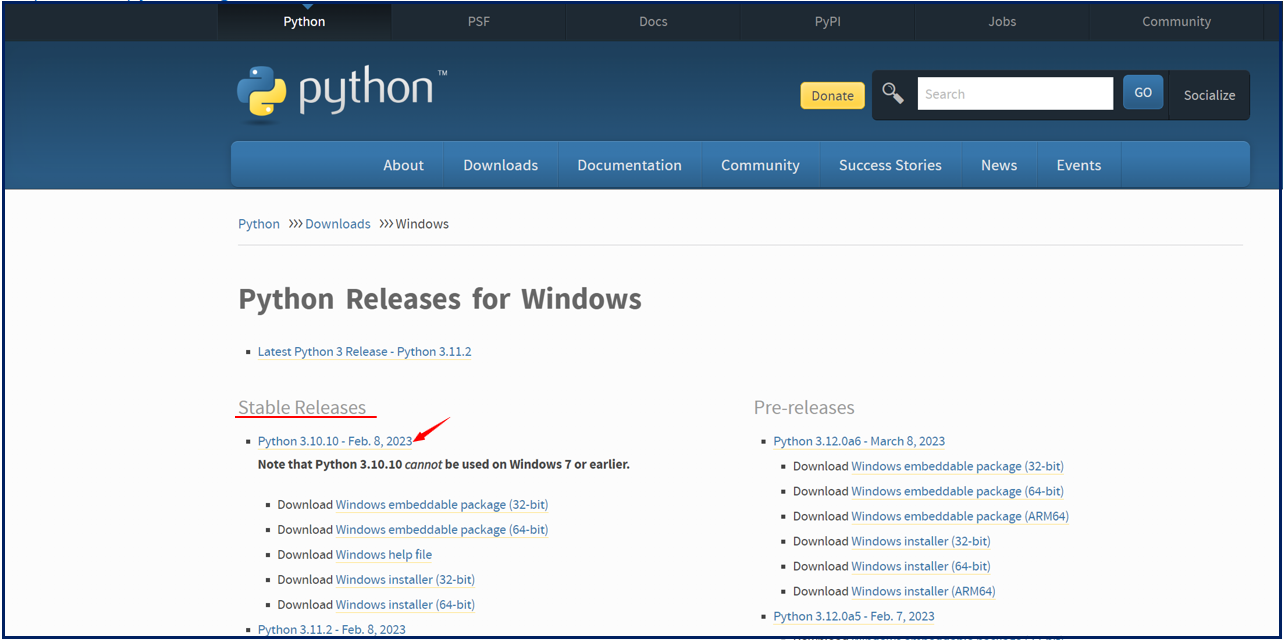Viewport: 1283px width, 641px height.
Task: Go to Downloads breadcrumb link
Action: pyautogui.click(x=338, y=224)
